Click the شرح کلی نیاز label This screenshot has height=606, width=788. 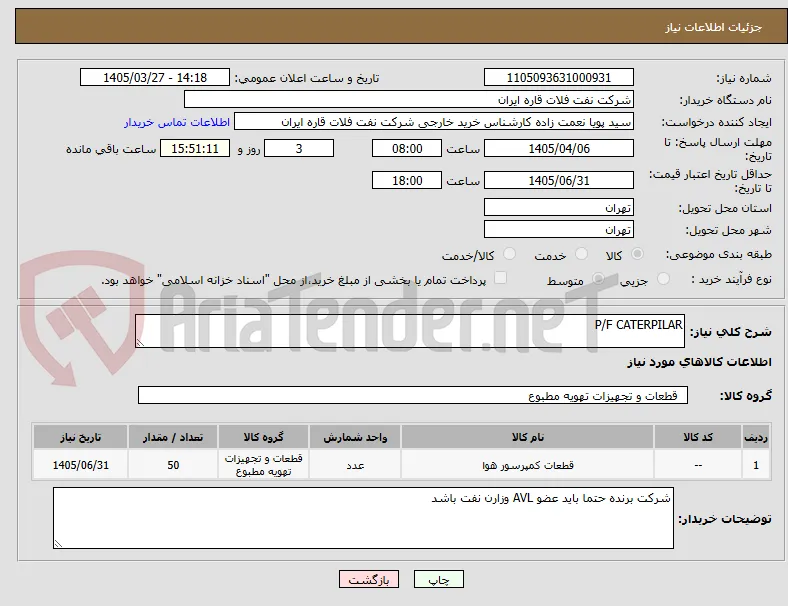730,332
